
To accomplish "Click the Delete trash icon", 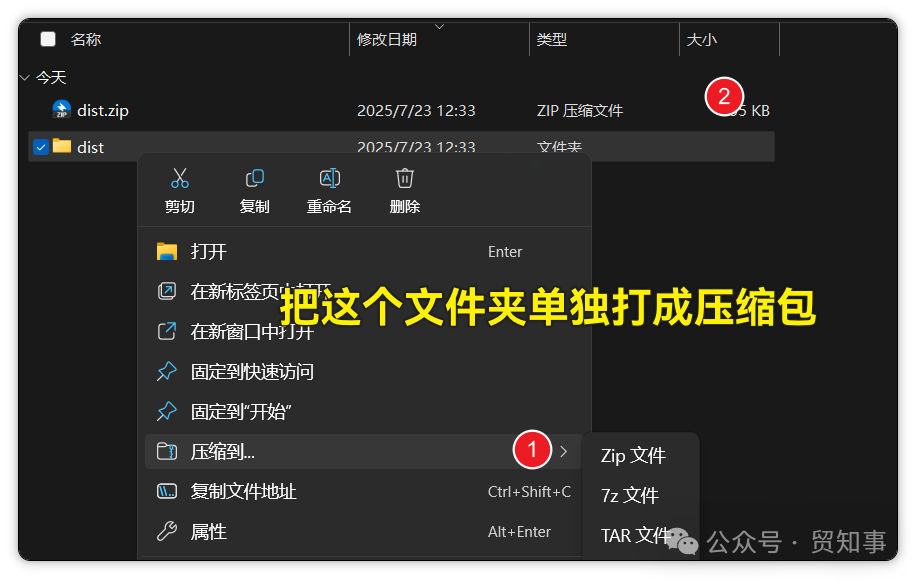I will pyautogui.click(x=404, y=177).
